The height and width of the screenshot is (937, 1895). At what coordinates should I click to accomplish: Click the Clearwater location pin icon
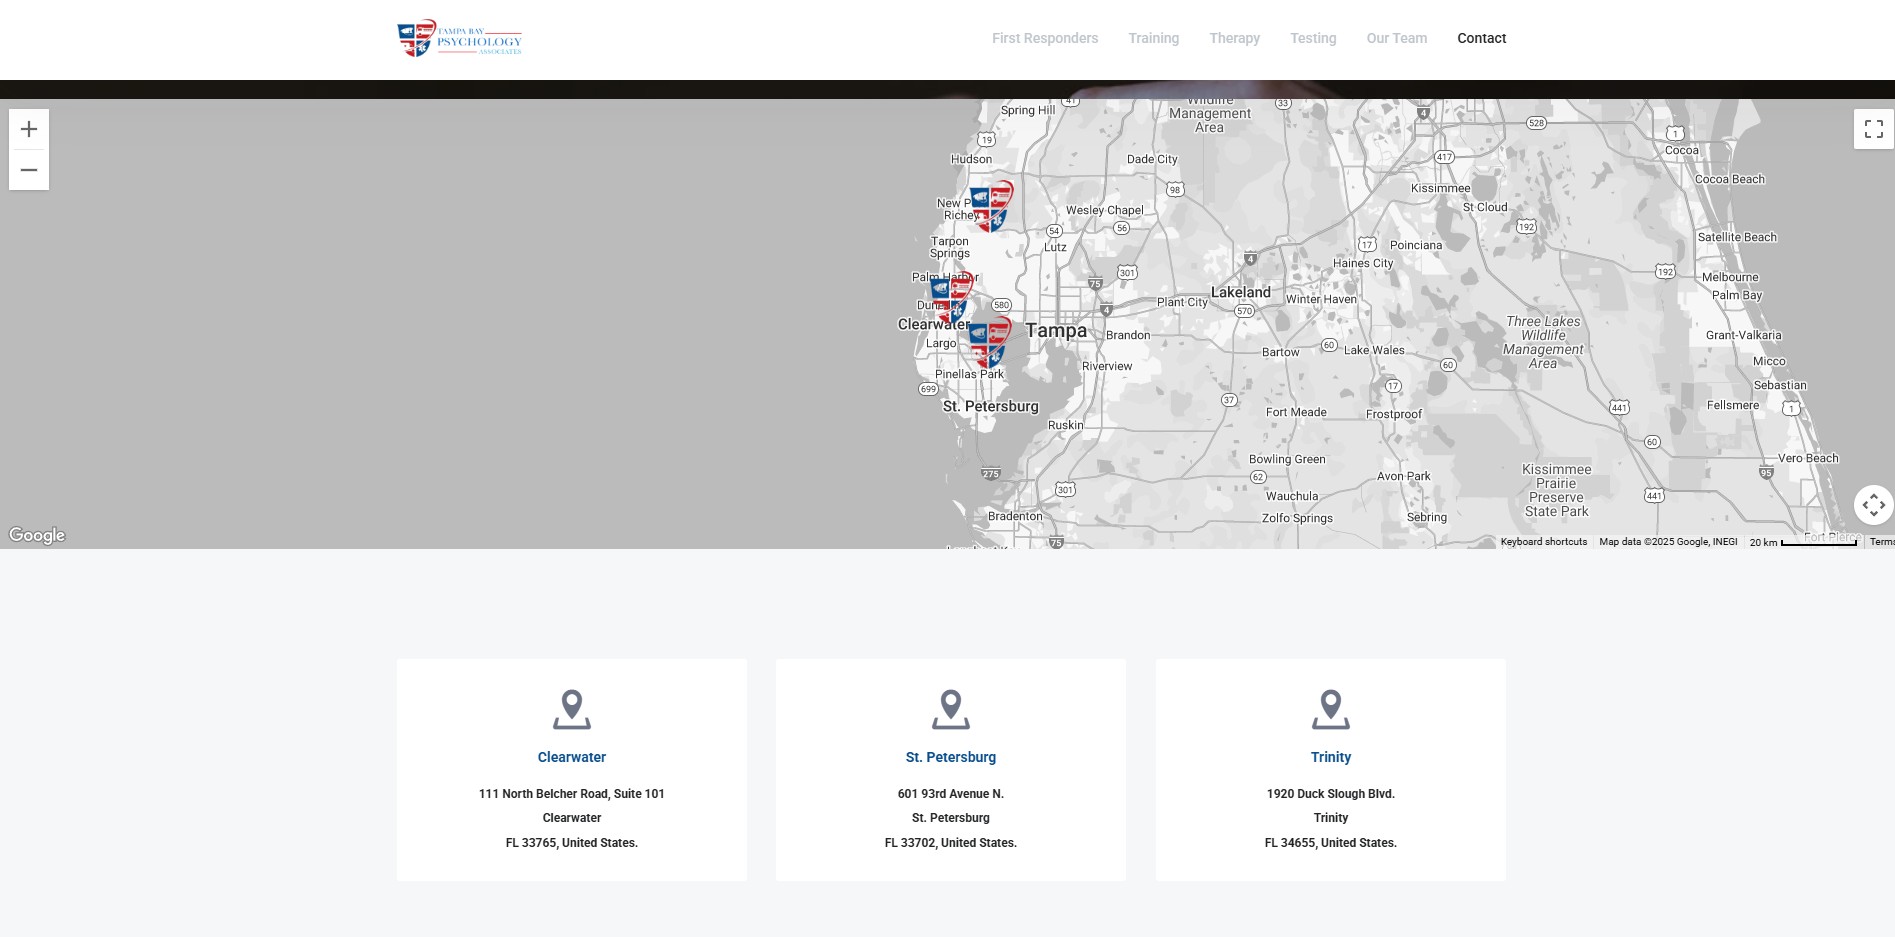[x=572, y=709]
